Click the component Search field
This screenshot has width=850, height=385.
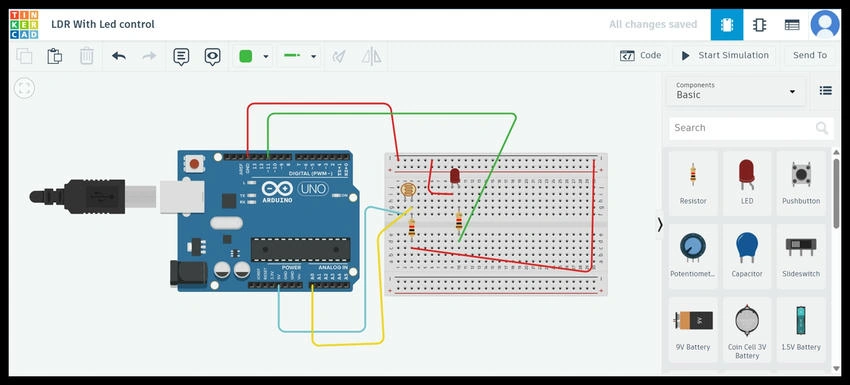click(751, 128)
